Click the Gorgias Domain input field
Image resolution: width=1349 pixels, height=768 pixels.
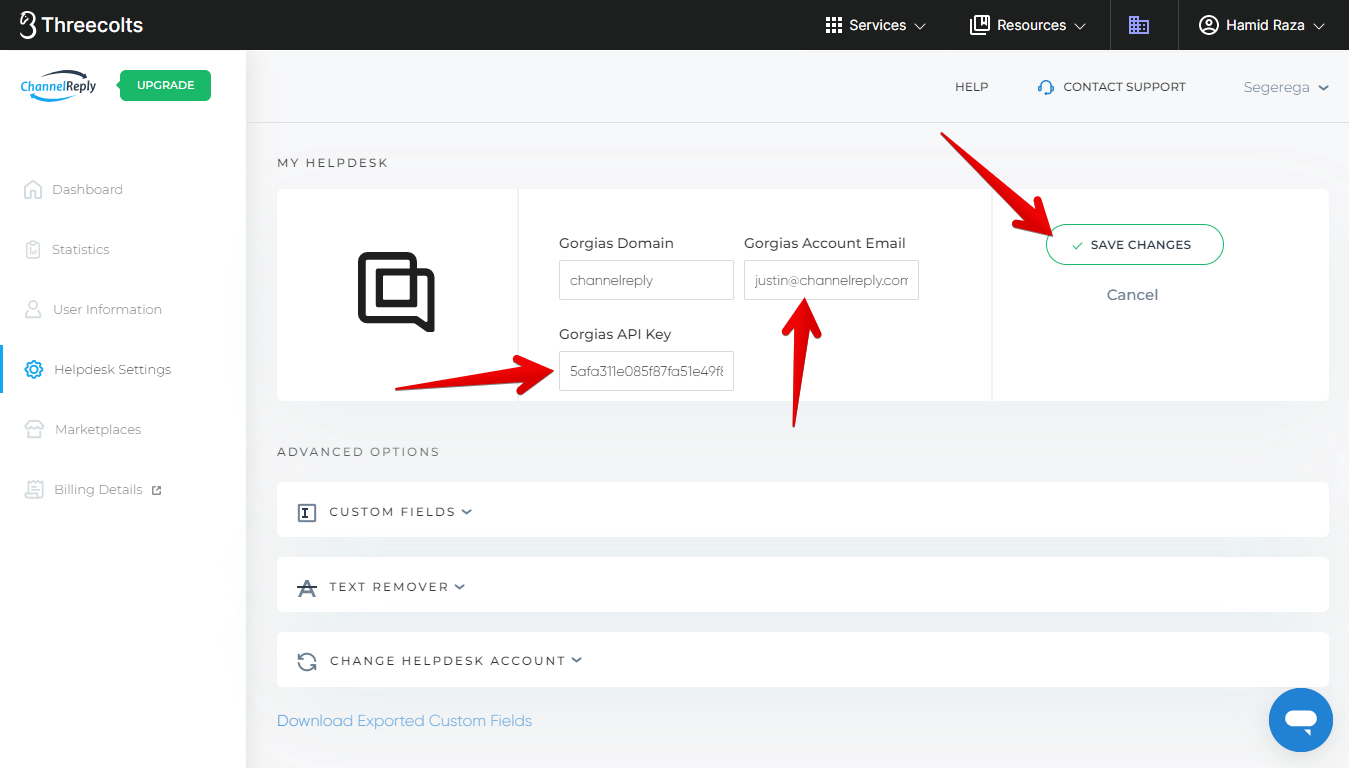click(646, 280)
